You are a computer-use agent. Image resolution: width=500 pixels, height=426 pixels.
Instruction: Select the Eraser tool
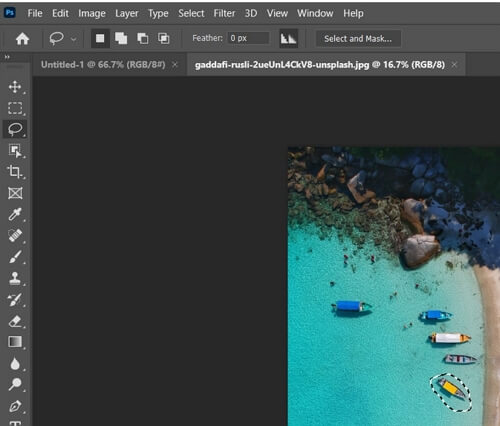[x=15, y=321]
